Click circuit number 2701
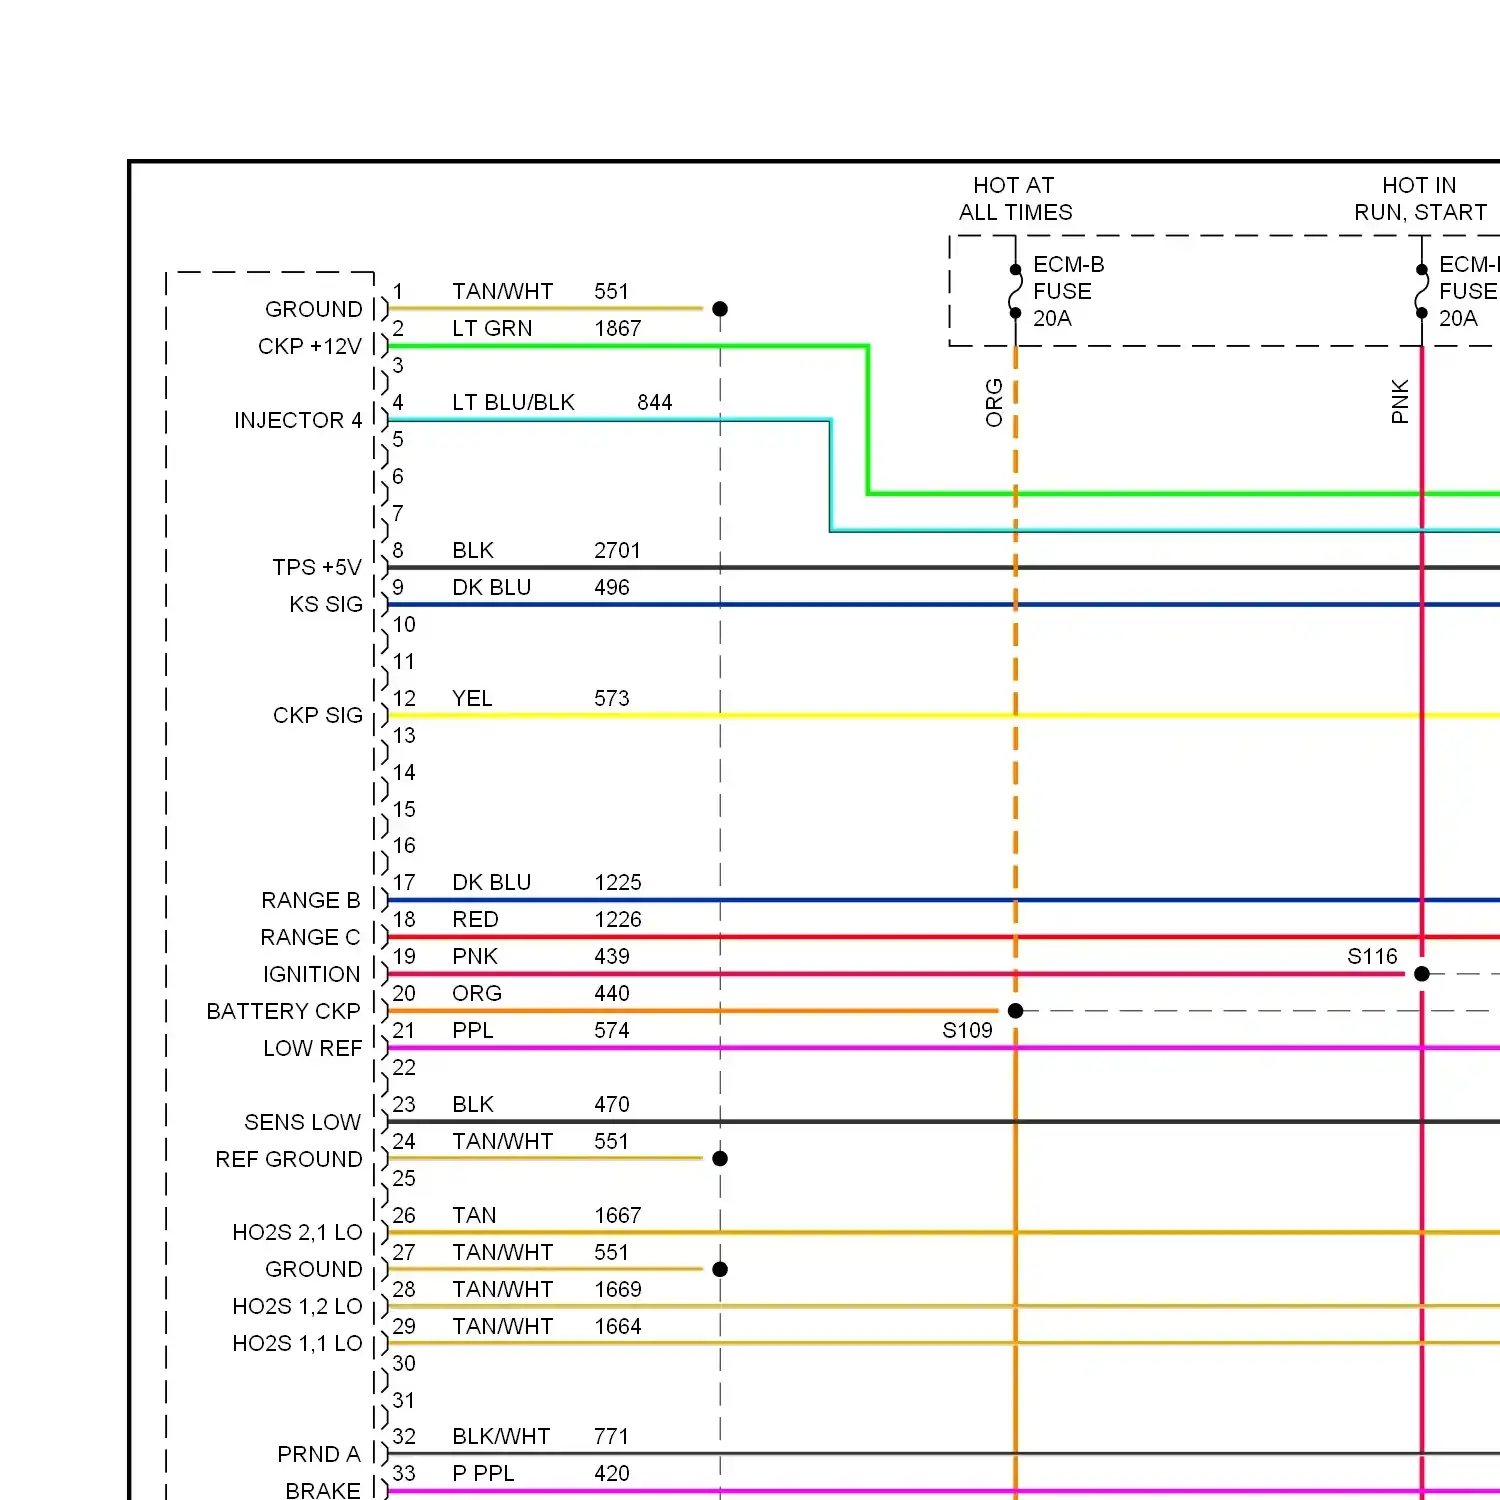The image size is (1500, 1500). tap(617, 550)
